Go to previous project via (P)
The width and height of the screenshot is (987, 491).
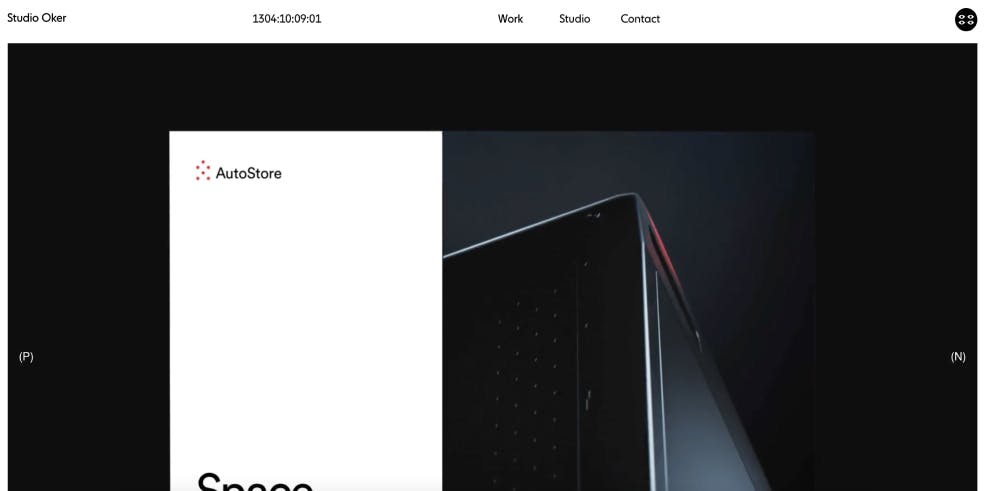[x=26, y=356]
